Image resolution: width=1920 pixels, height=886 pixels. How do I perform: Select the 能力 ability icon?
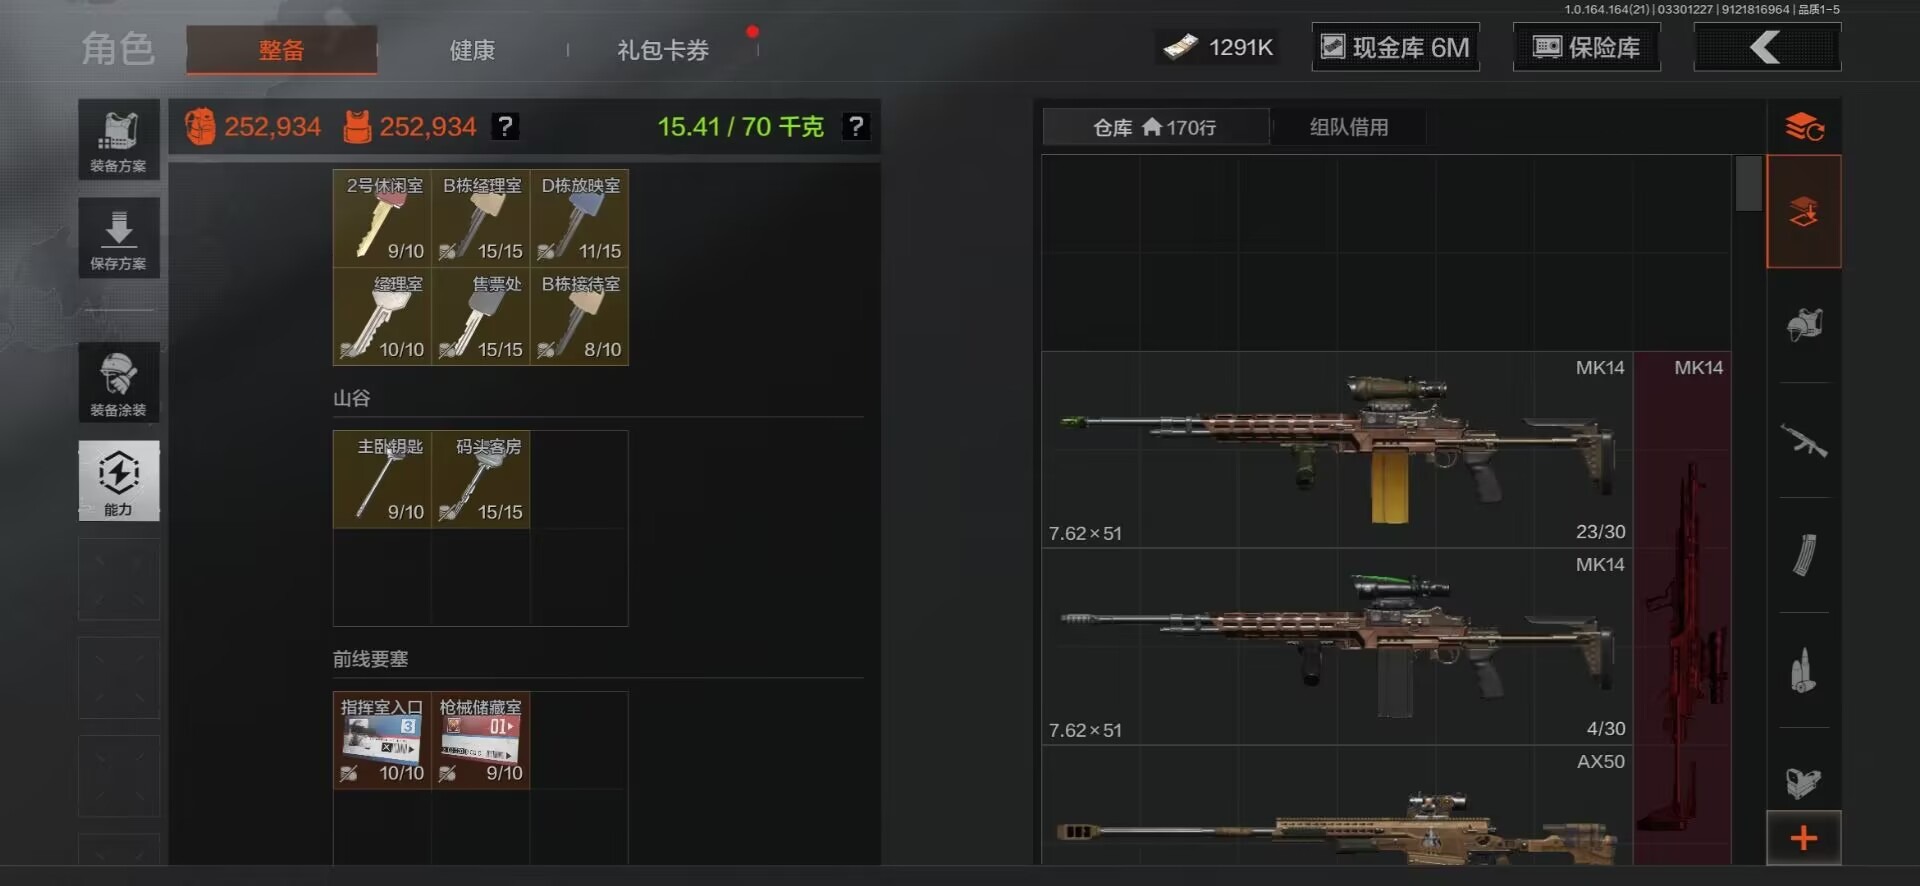pos(118,481)
